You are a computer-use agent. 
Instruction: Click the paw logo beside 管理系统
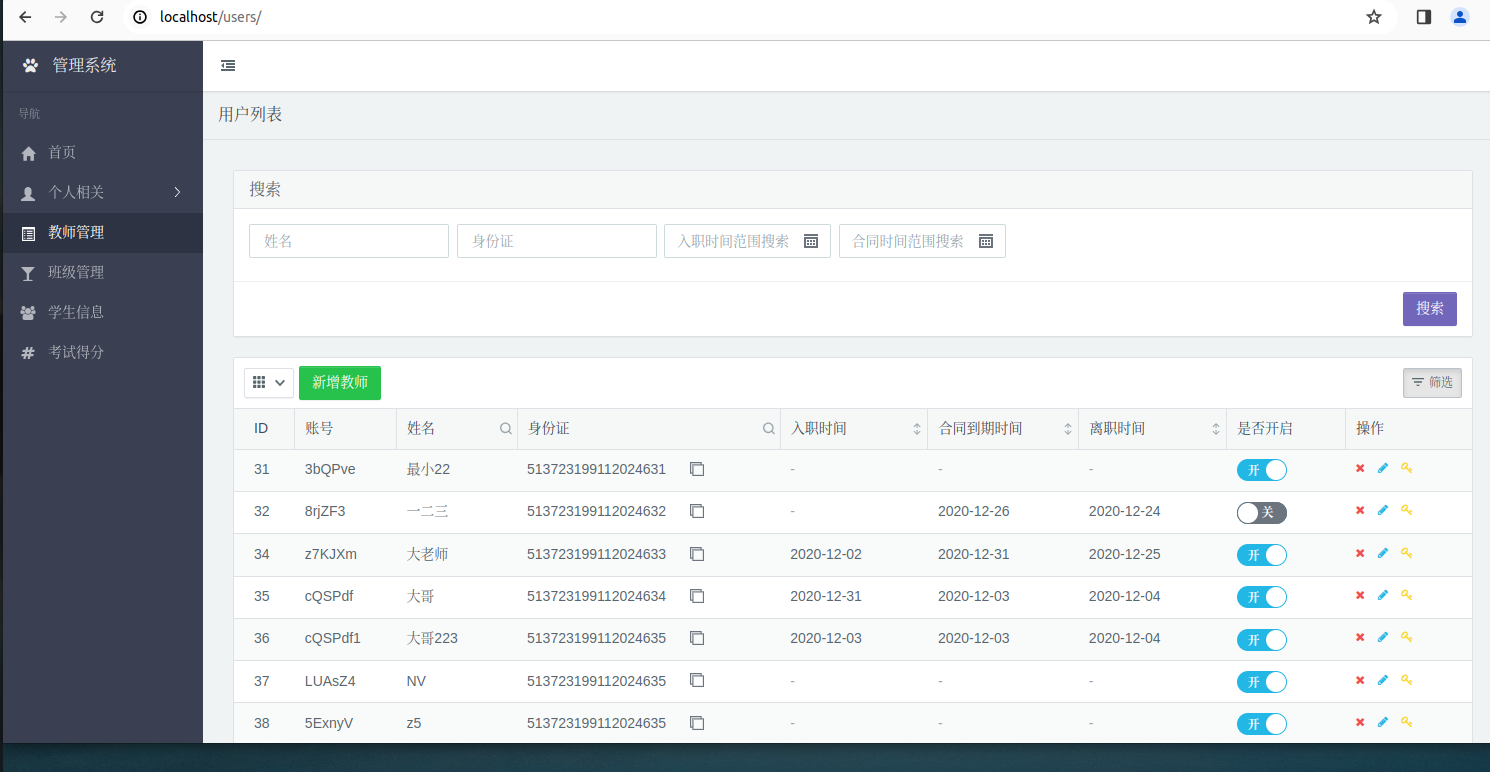pos(30,66)
